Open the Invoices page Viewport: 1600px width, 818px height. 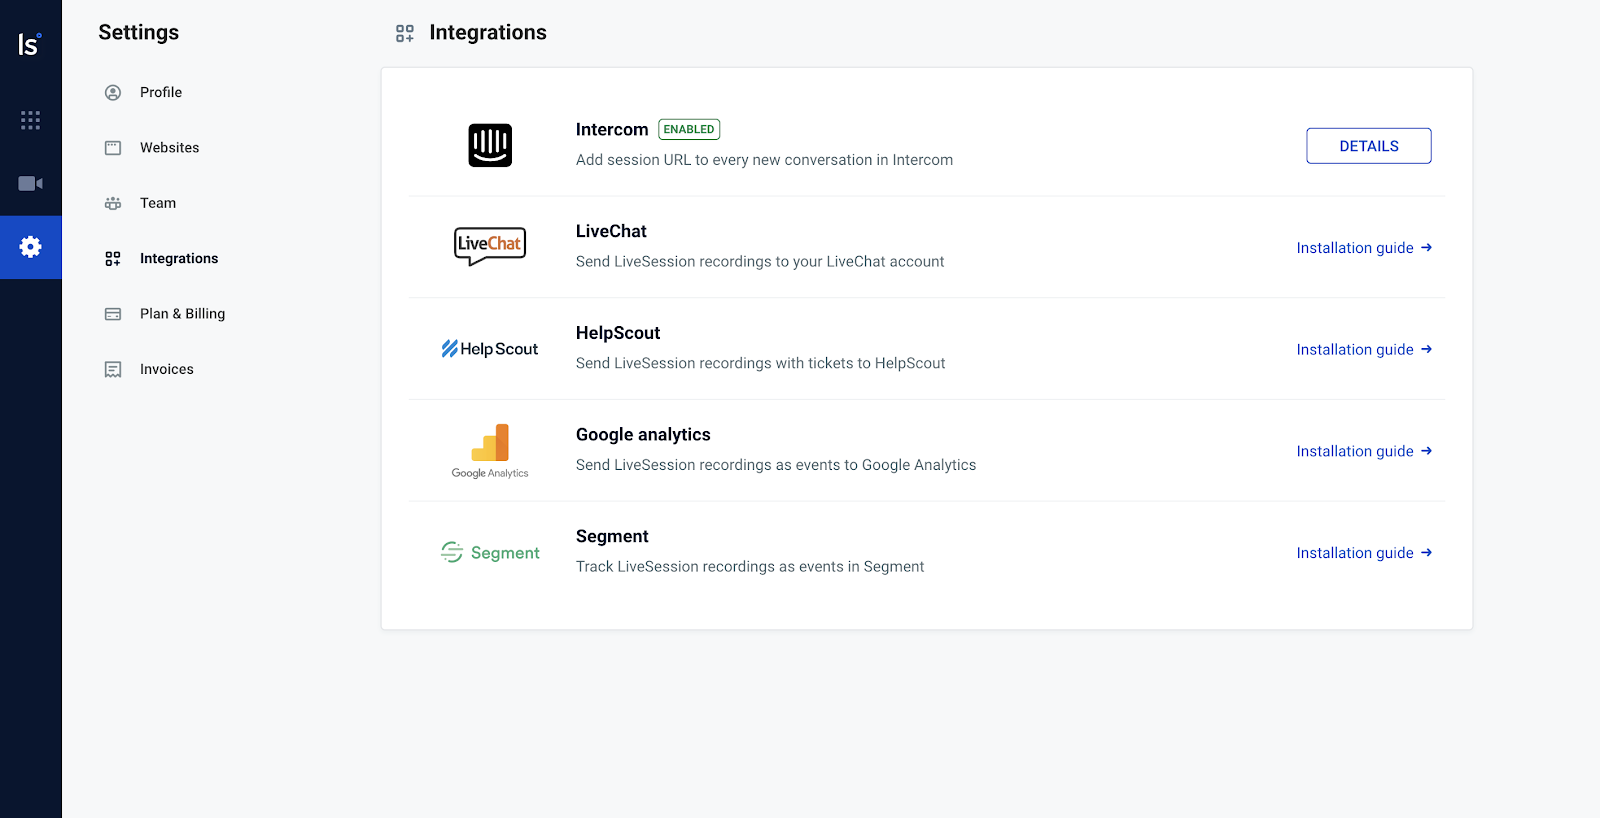(167, 370)
